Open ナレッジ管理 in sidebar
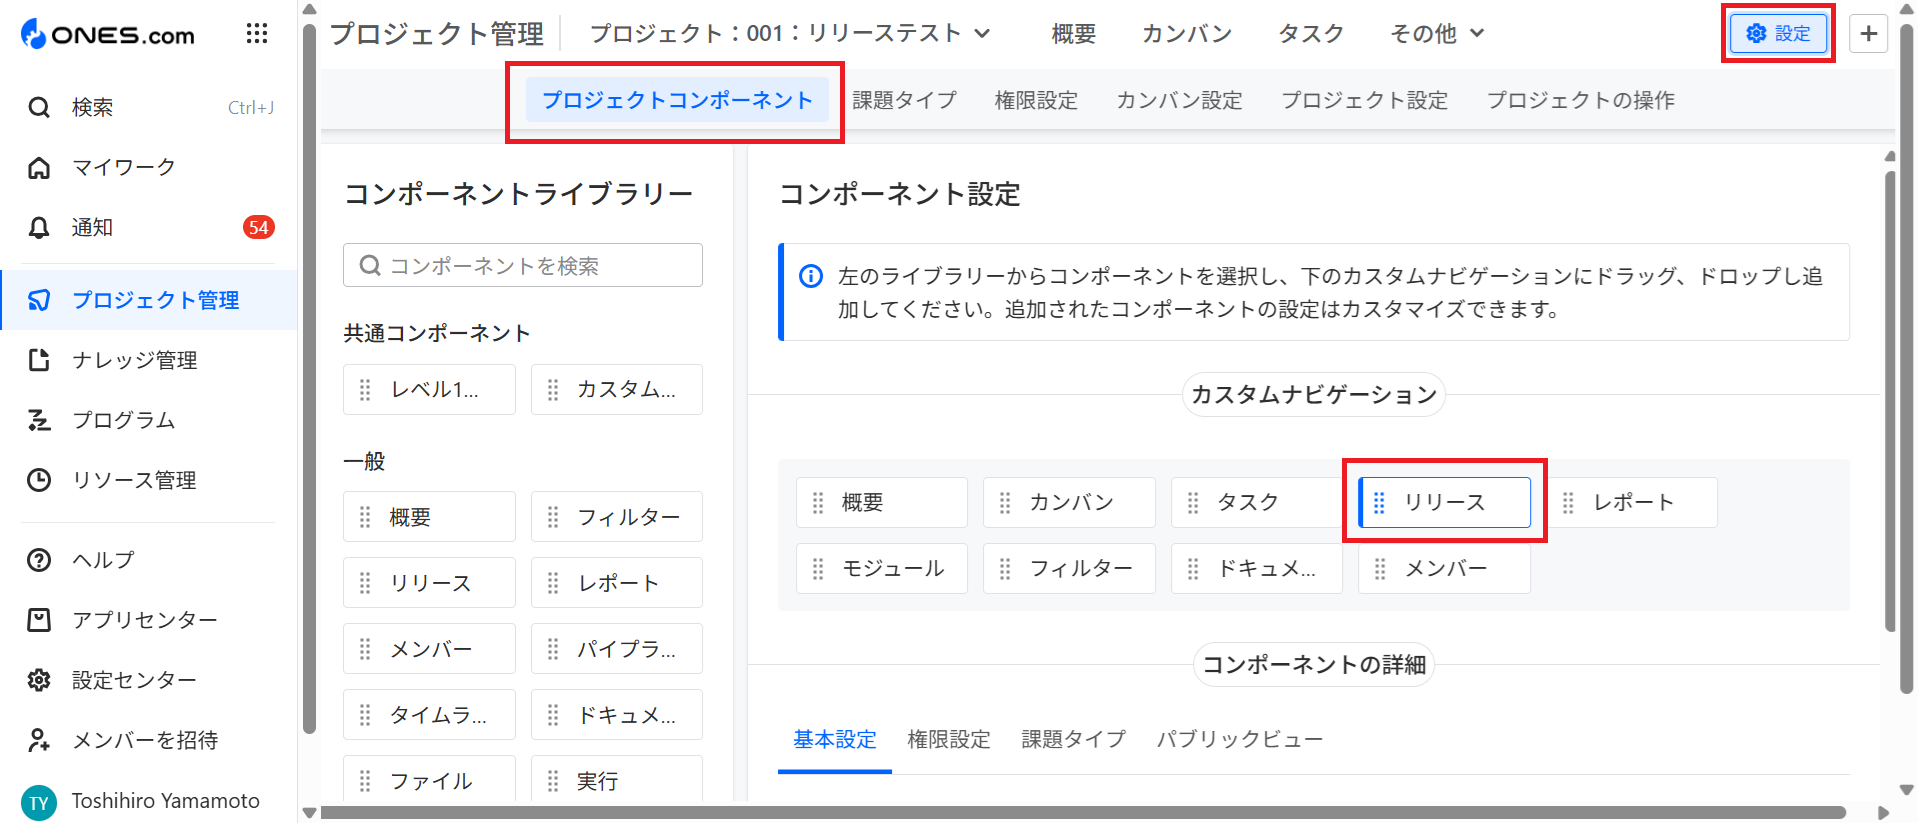The width and height of the screenshot is (1918, 823). coord(150,360)
